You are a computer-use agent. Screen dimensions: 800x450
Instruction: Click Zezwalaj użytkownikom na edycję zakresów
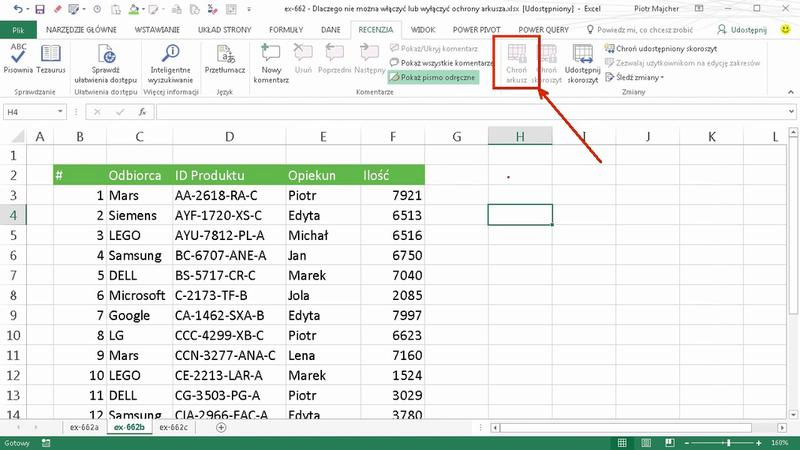682,63
